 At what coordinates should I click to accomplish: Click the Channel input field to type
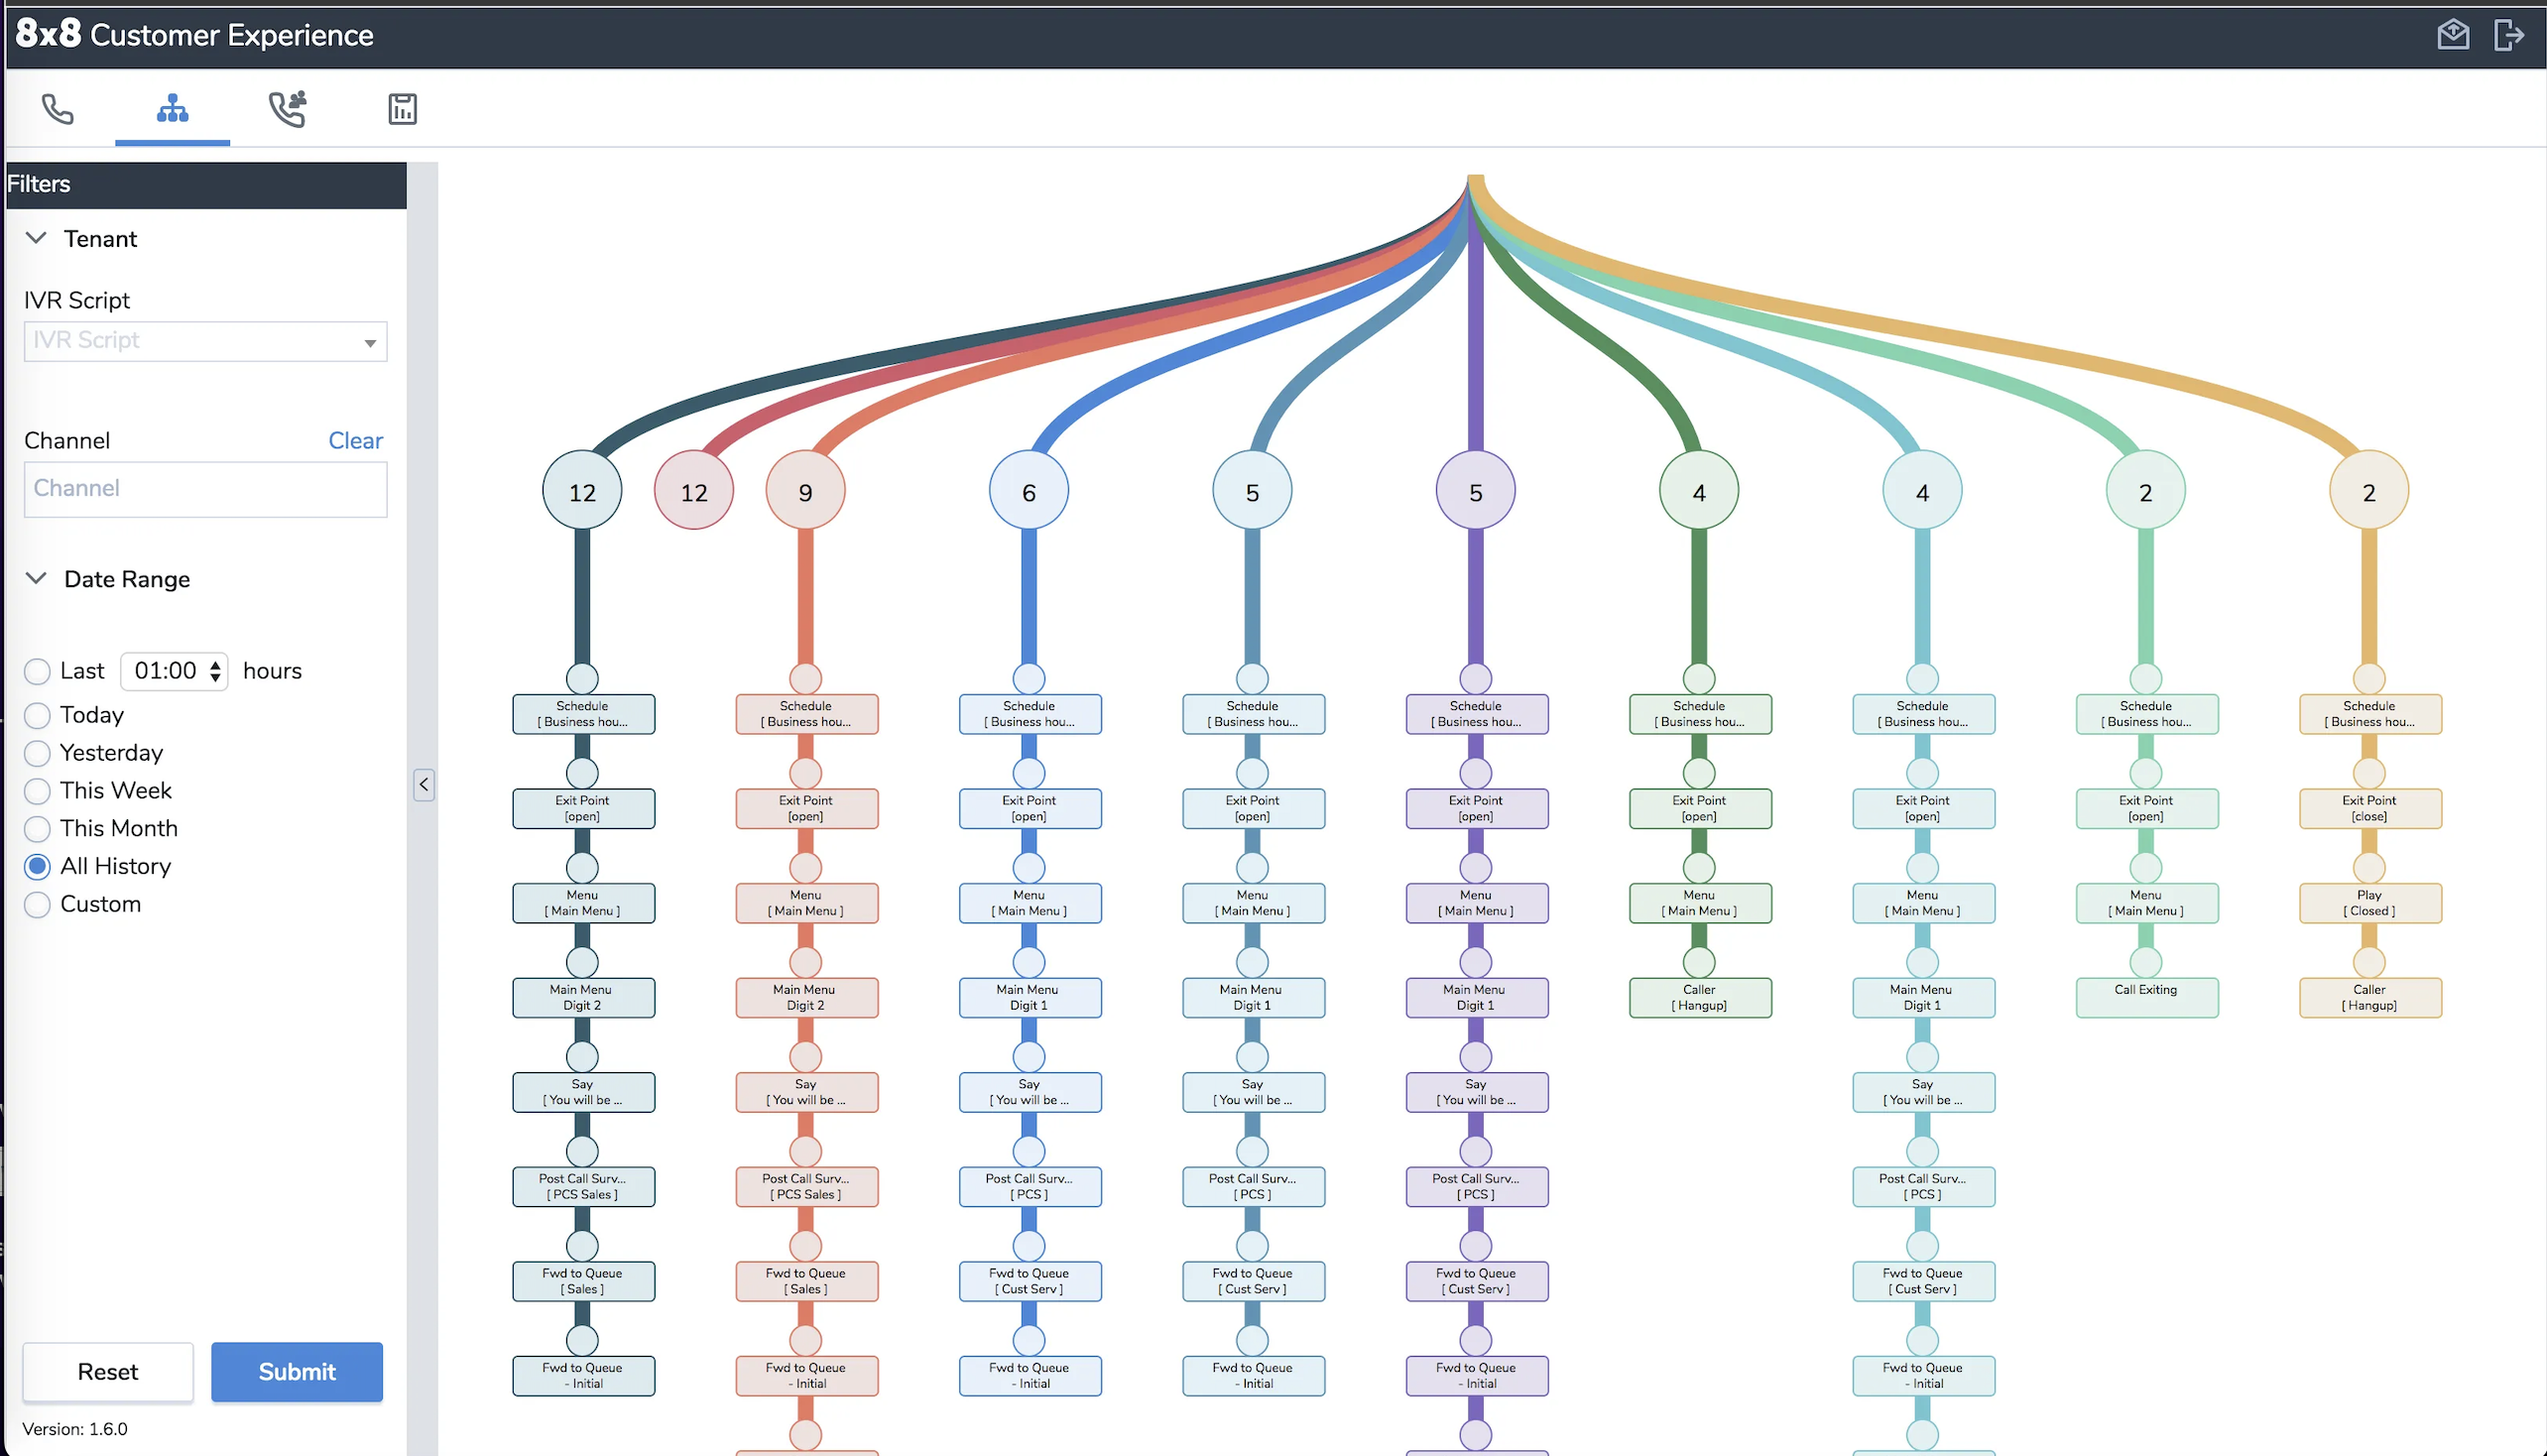click(203, 487)
